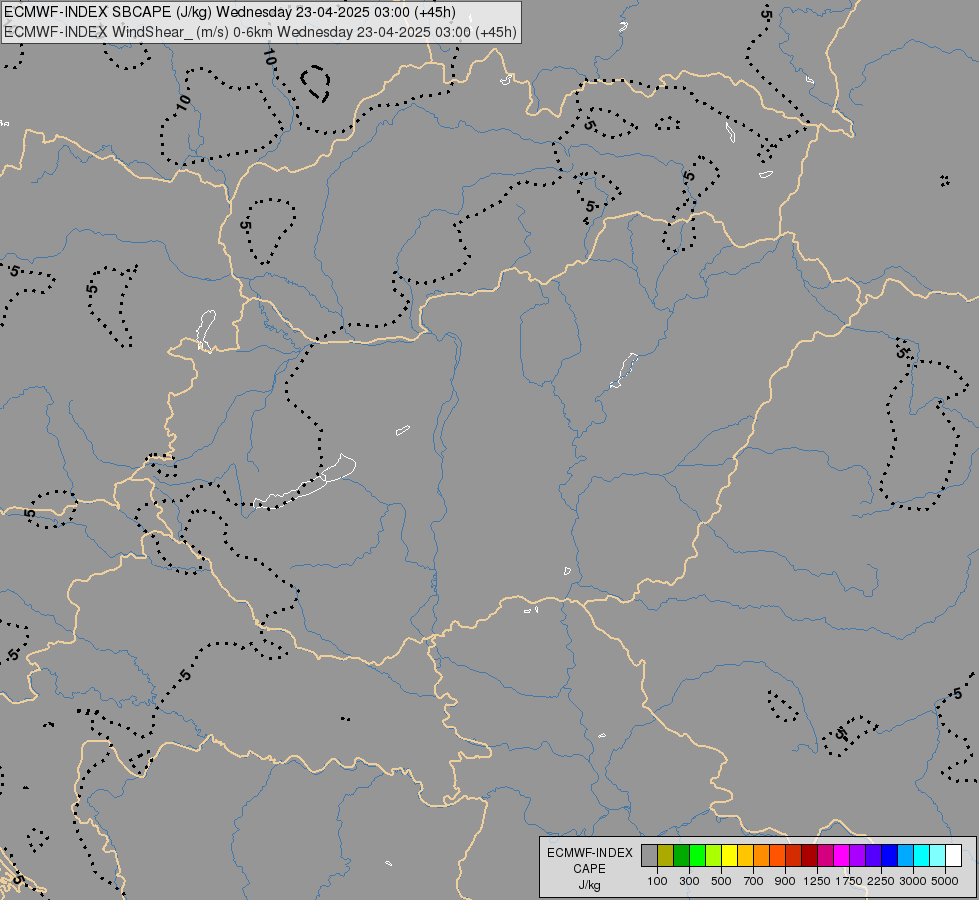Click the legend value 2250
Image resolution: width=979 pixels, height=900 pixels.
click(x=881, y=881)
